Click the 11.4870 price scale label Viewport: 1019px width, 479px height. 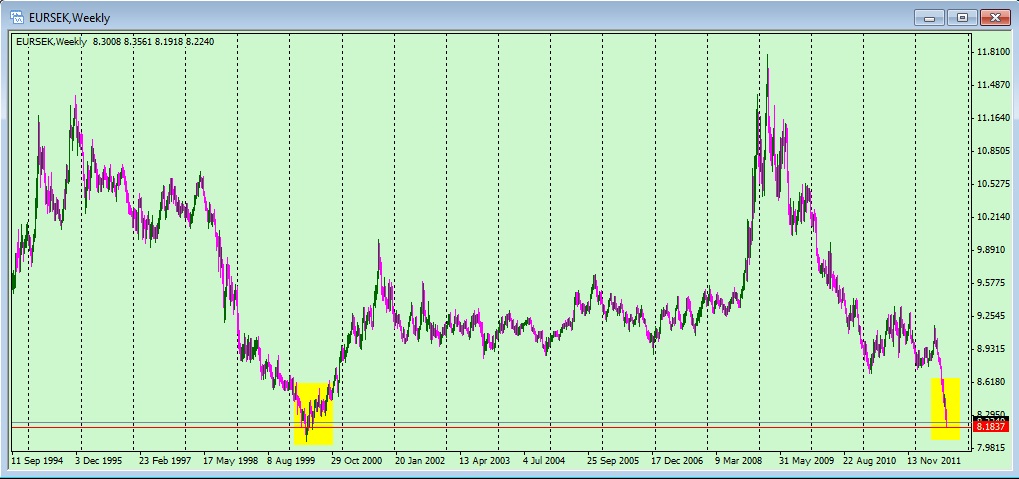(x=993, y=84)
